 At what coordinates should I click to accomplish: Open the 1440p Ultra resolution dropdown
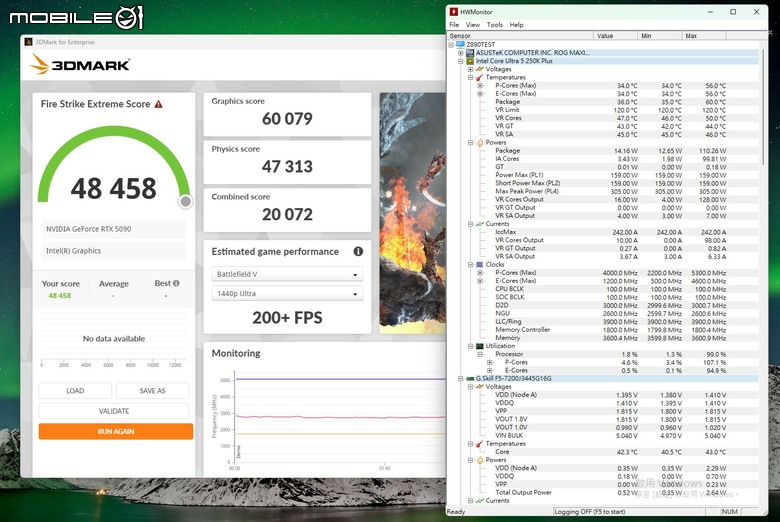click(288, 294)
